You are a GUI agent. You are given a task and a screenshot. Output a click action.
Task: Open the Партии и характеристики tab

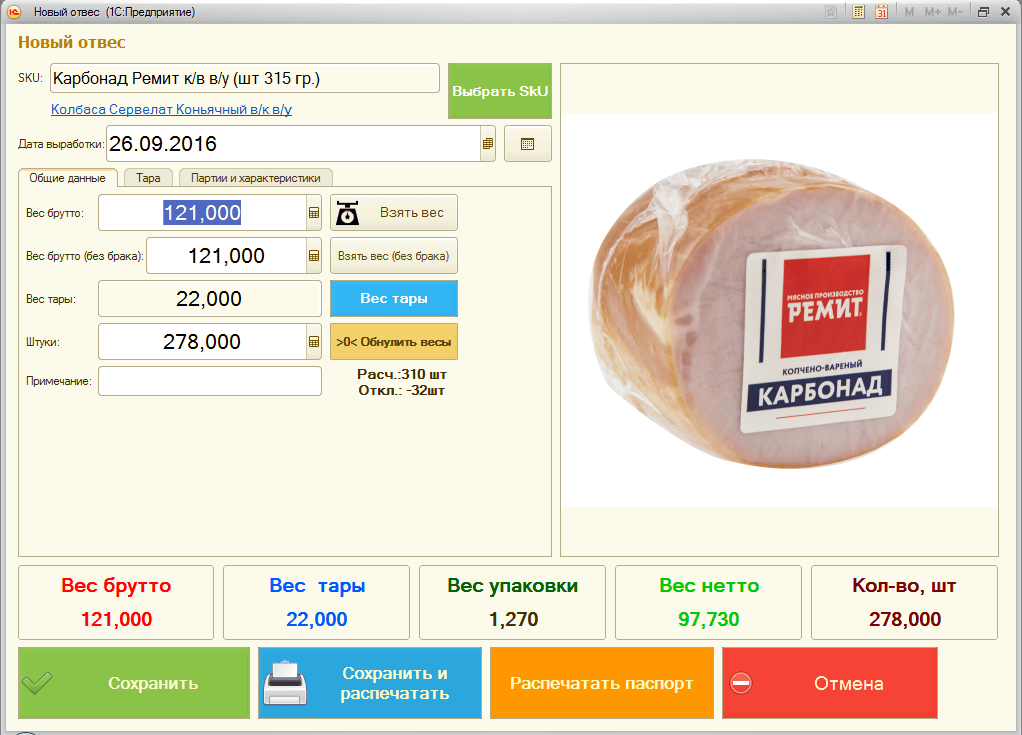click(x=256, y=178)
